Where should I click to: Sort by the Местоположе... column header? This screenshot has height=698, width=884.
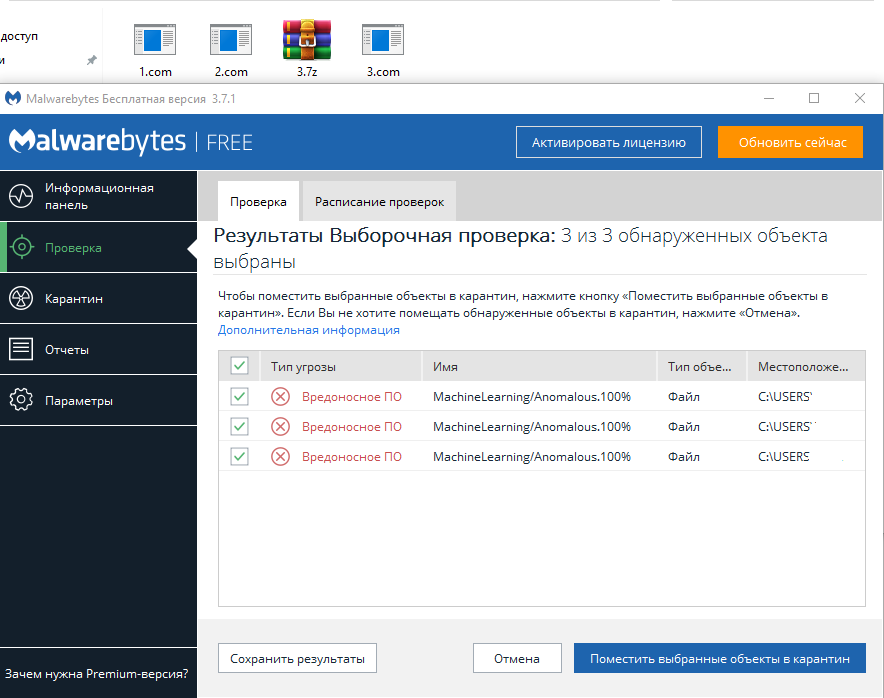click(x=806, y=366)
